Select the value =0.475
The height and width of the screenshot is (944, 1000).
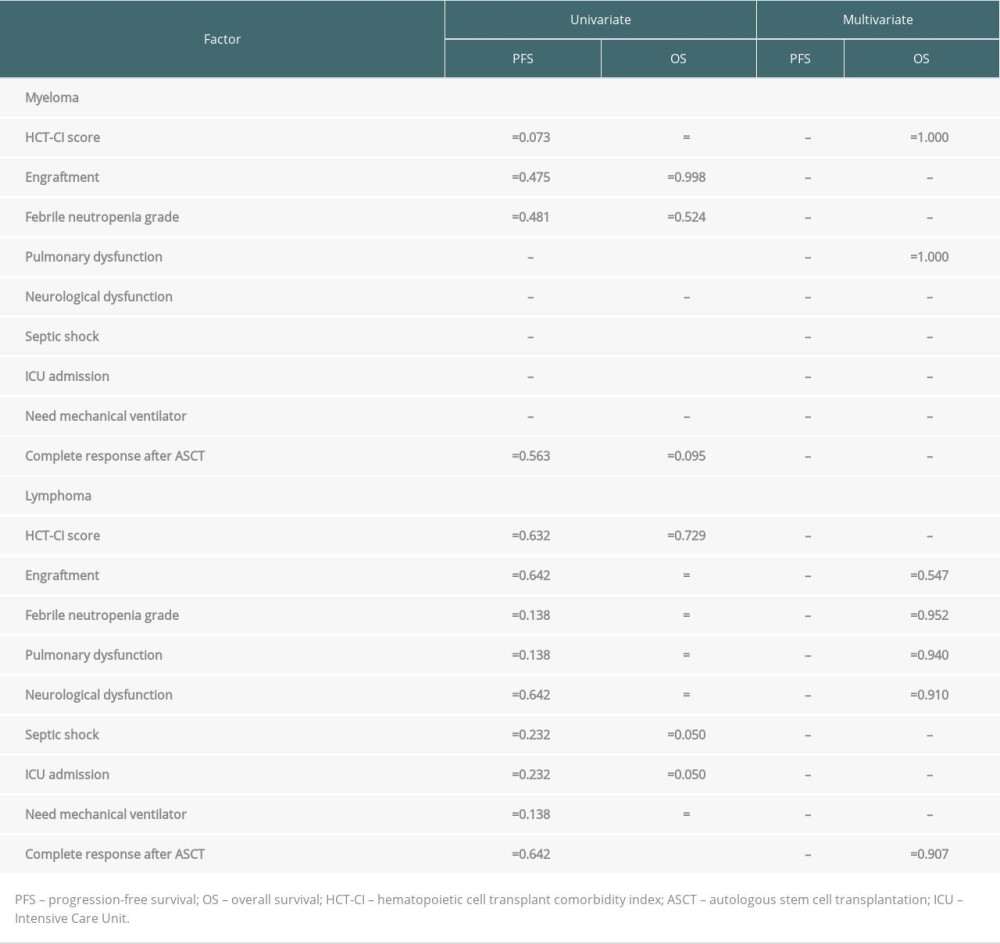(x=531, y=177)
